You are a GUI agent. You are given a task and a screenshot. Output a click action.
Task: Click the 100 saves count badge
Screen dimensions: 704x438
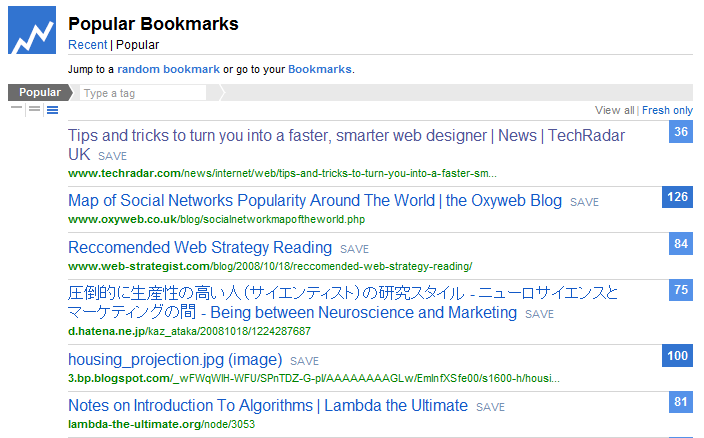[x=678, y=356]
